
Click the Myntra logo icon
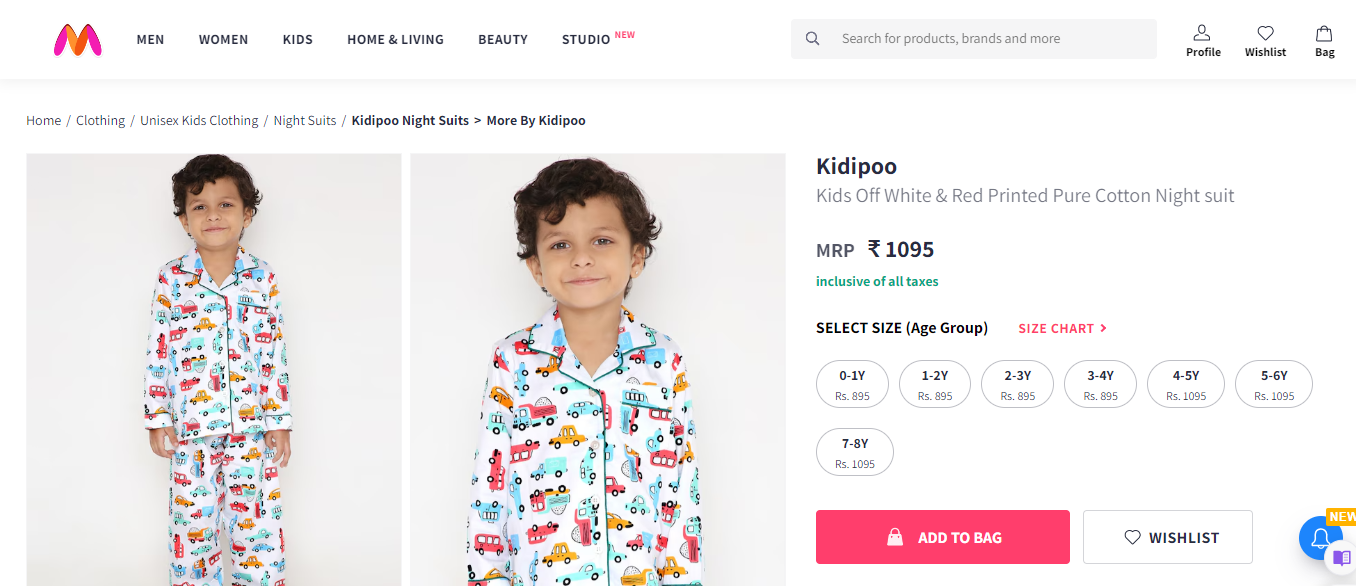[x=78, y=39]
